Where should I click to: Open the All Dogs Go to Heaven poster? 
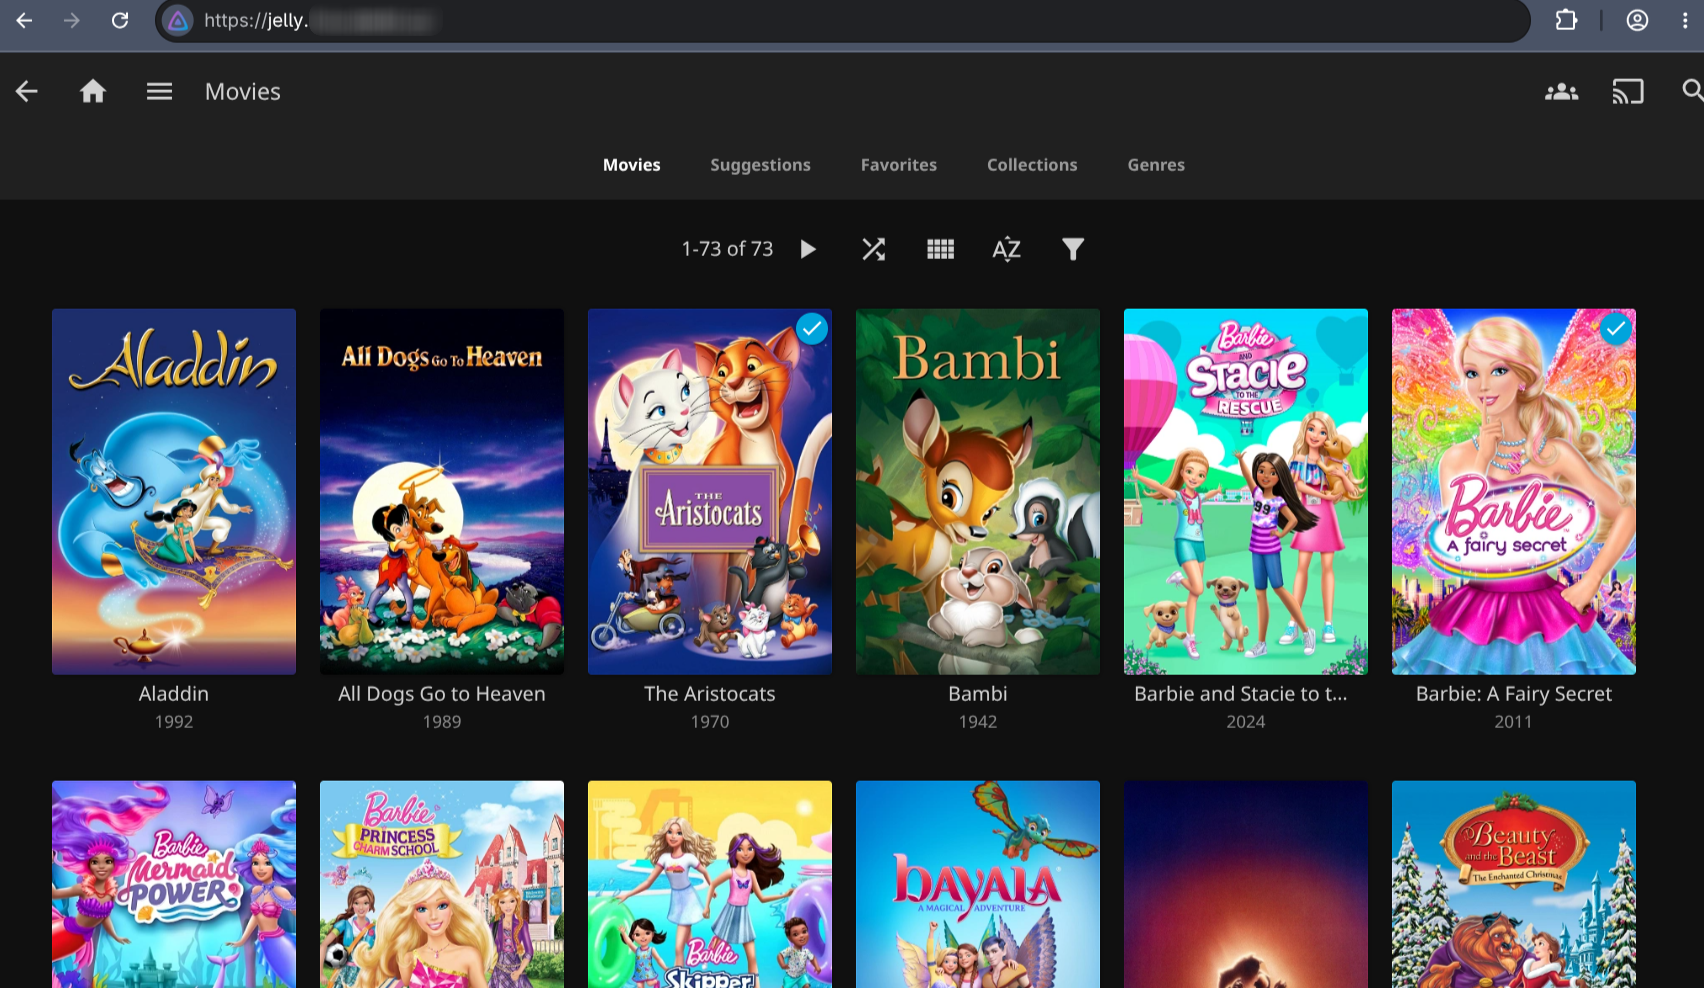tap(442, 492)
